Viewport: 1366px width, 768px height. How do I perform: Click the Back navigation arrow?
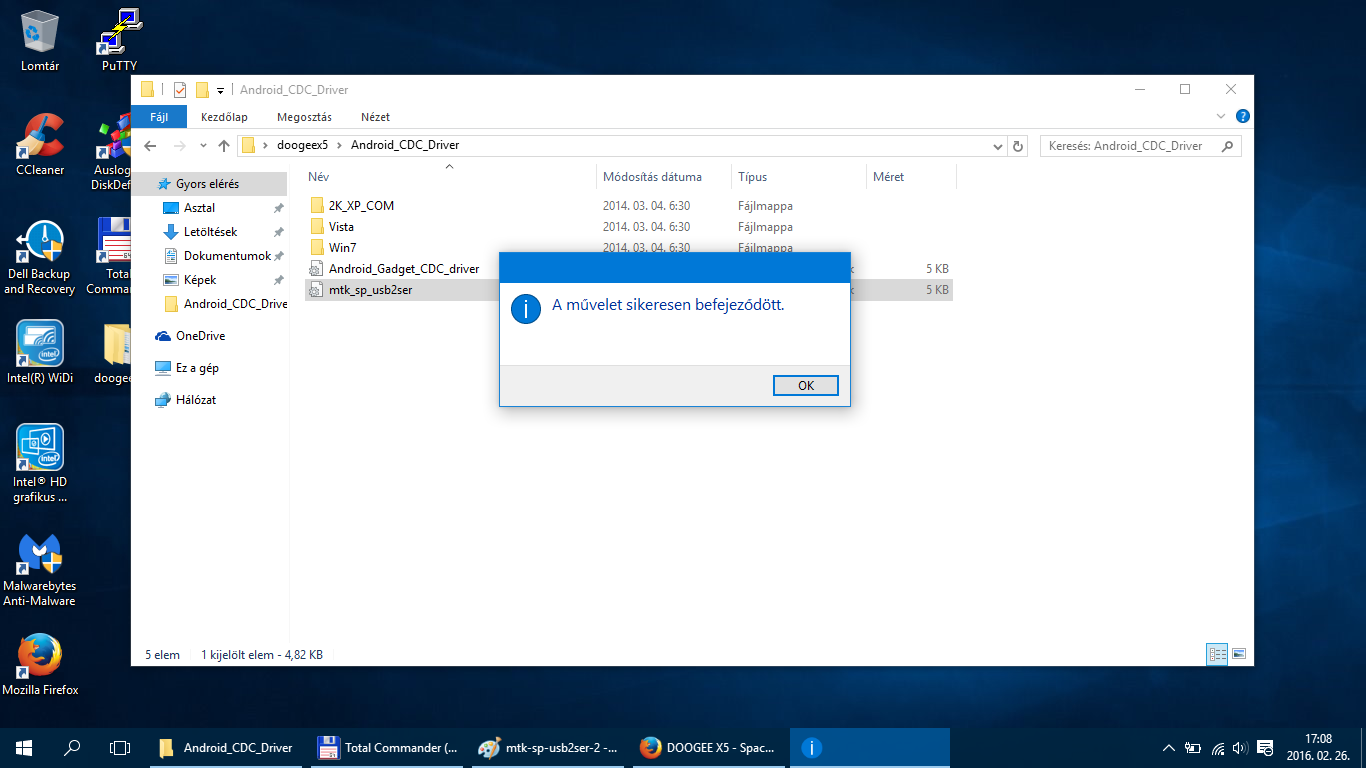pyautogui.click(x=151, y=146)
